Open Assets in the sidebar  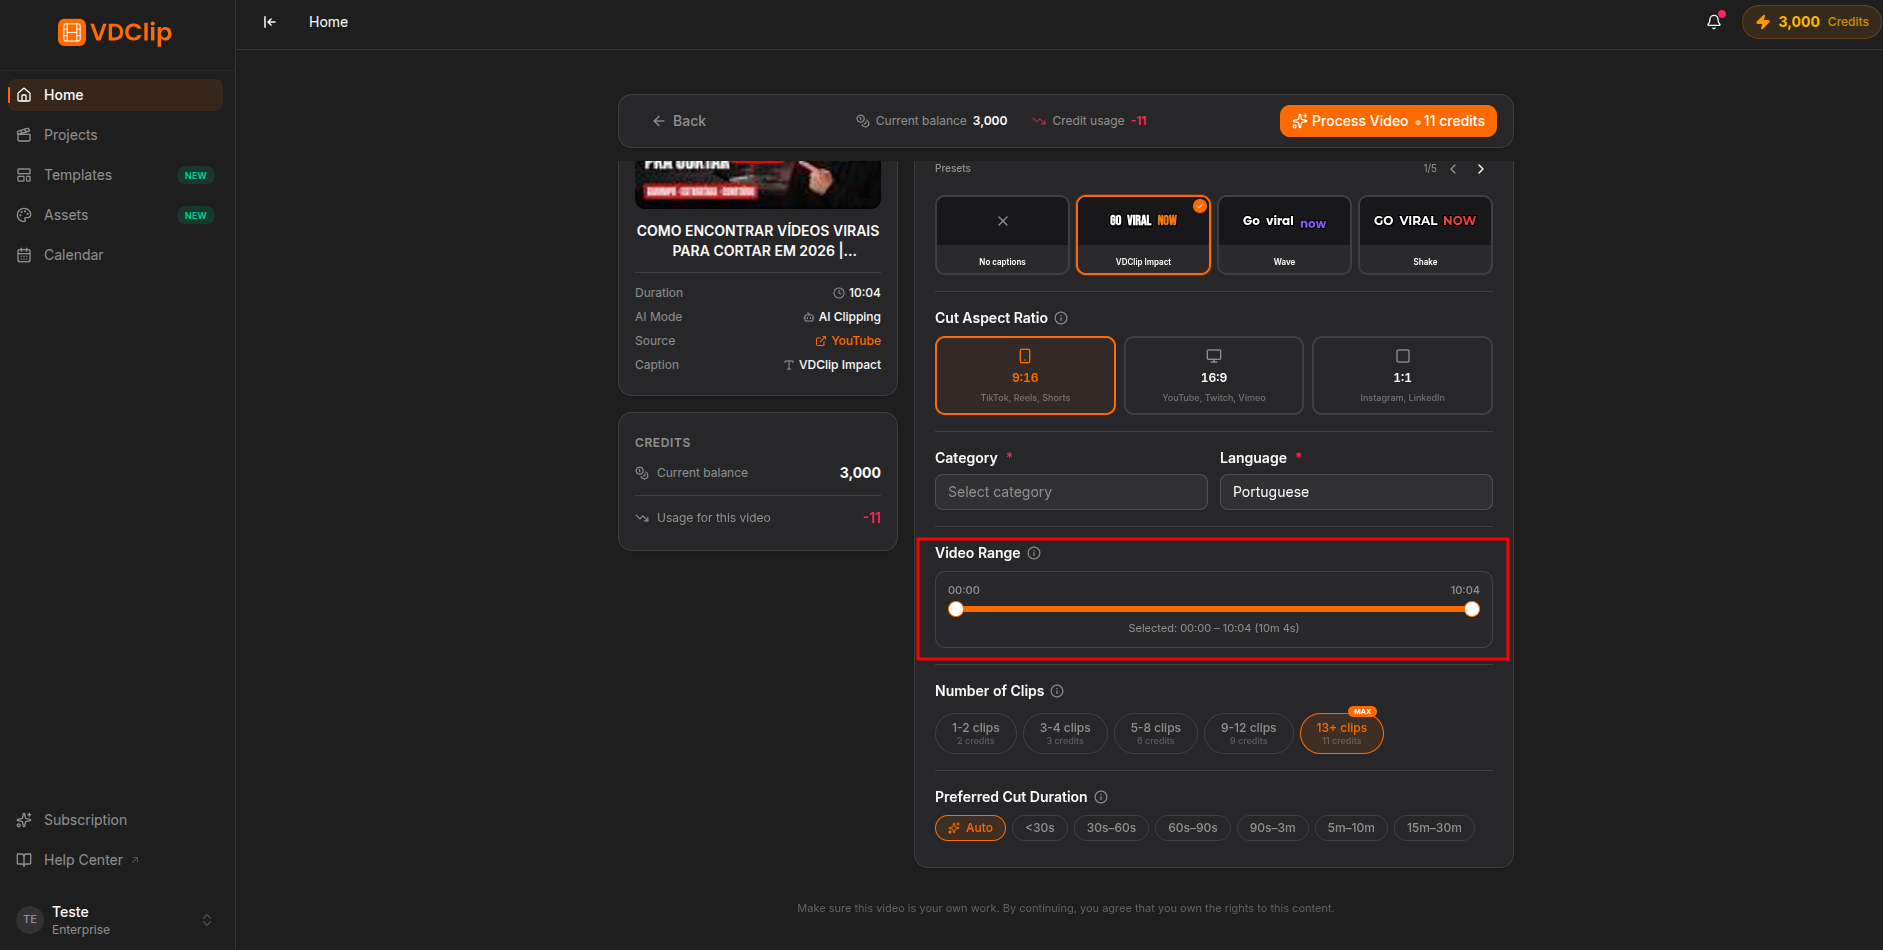point(115,215)
